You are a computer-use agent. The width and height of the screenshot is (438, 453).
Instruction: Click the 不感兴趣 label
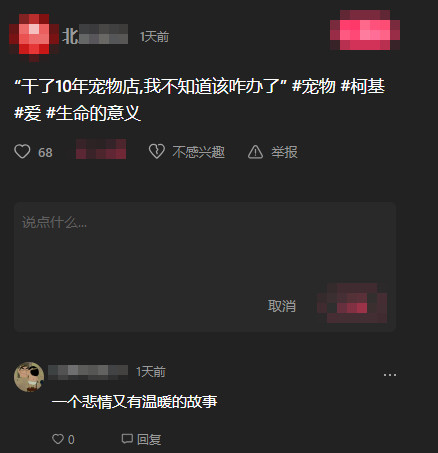(x=198, y=152)
